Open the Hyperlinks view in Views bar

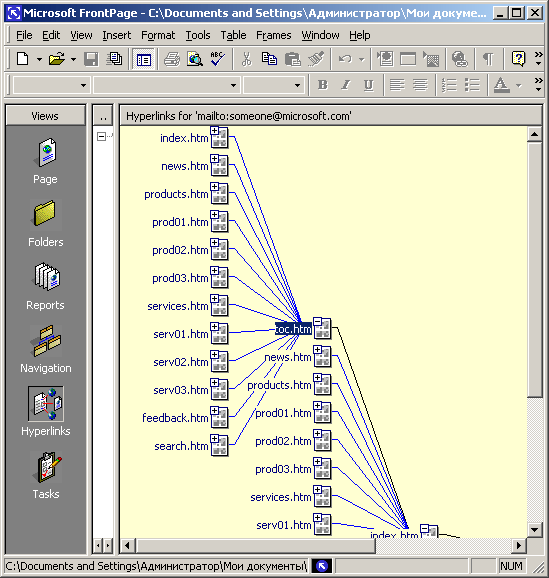click(x=46, y=404)
